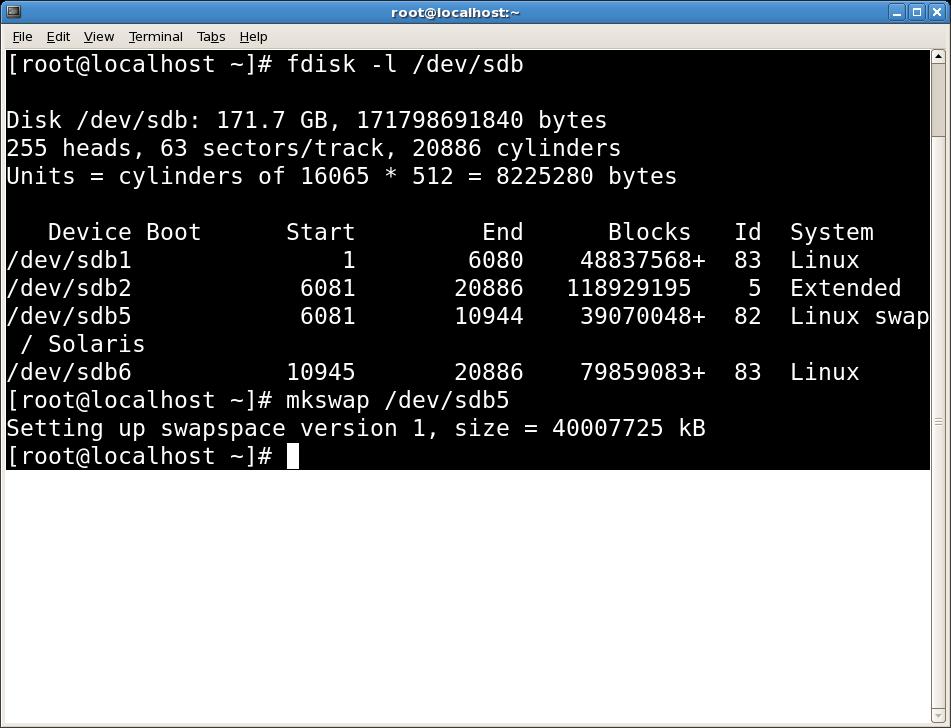The image size is (951, 728).
Task: Click the scrollbar up arrow
Action: click(x=940, y=54)
